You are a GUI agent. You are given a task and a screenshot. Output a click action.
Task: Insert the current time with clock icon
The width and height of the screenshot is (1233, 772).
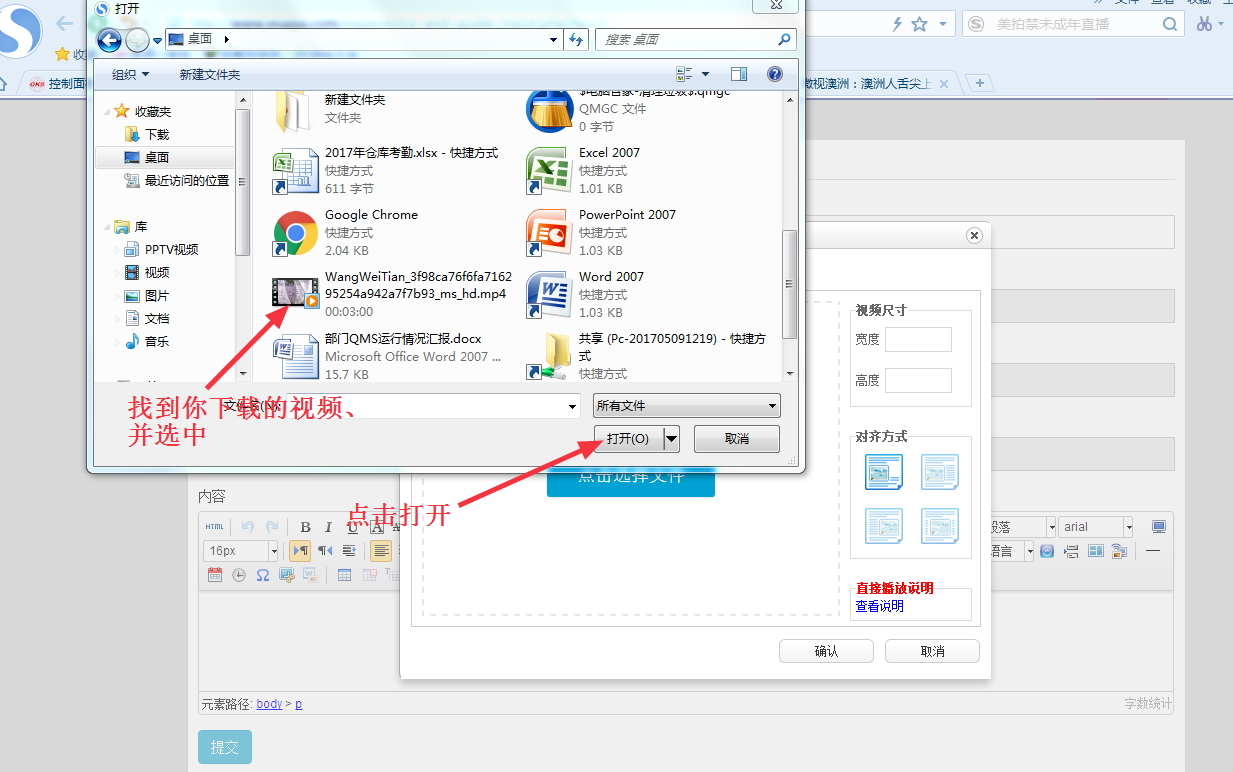click(x=239, y=575)
